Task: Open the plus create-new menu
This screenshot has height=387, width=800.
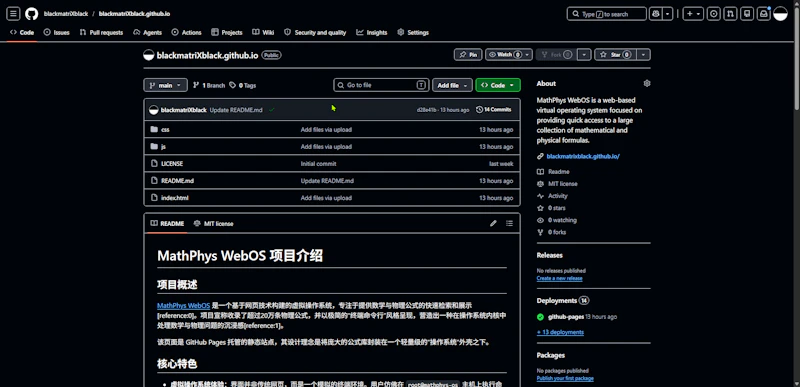Action: tap(693, 14)
